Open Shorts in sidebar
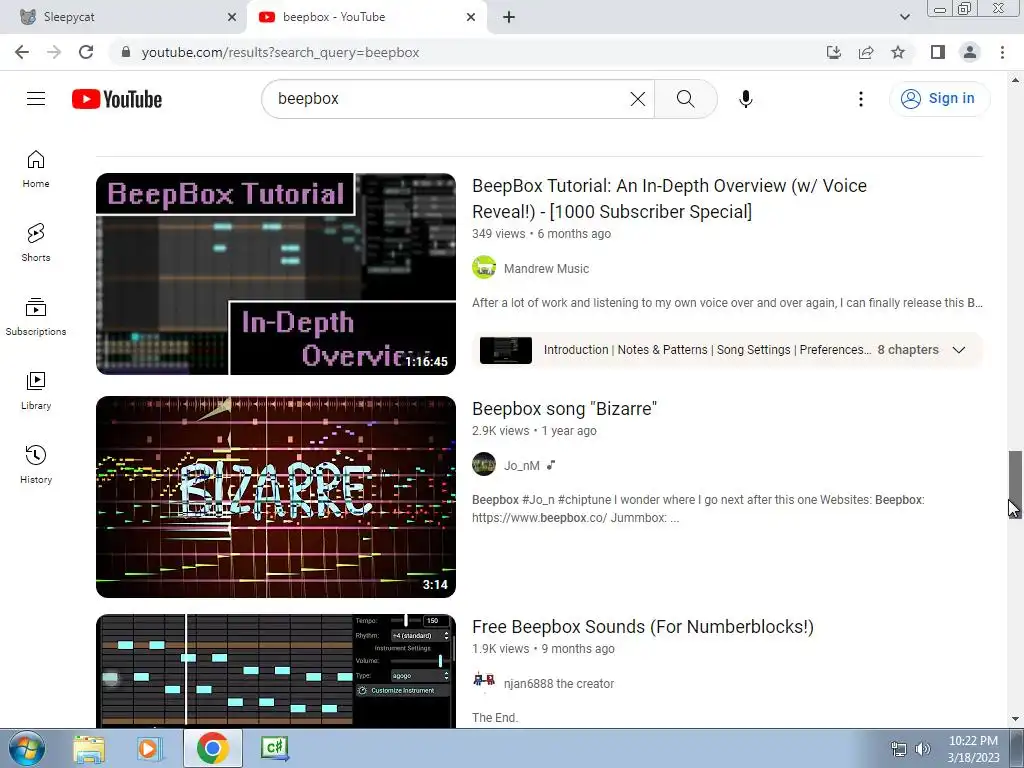Image resolution: width=1024 pixels, height=768 pixels. [36, 243]
